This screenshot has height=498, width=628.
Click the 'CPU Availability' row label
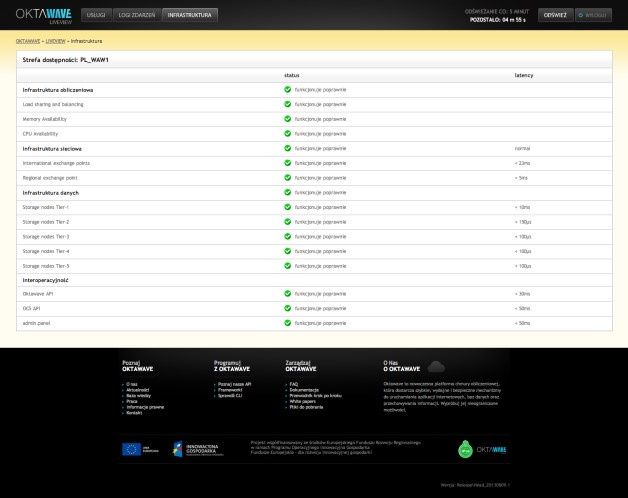(x=40, y=134)
